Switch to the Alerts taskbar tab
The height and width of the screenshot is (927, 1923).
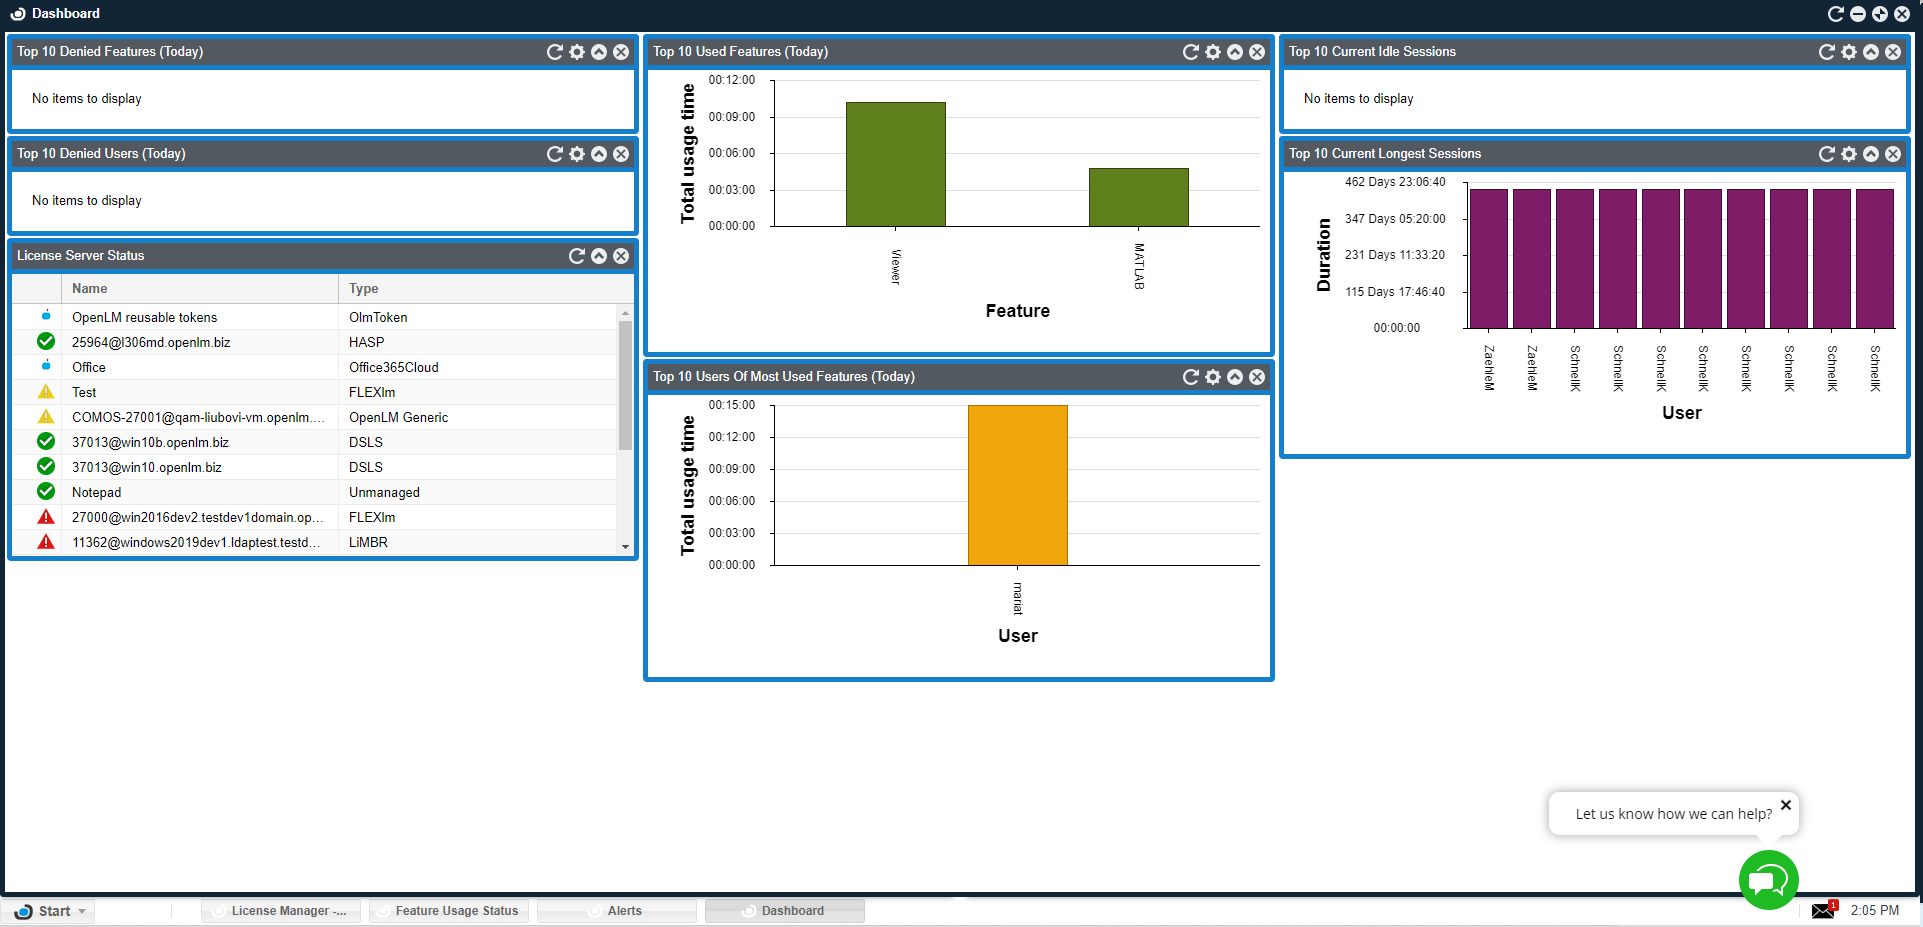coord(624,911)
